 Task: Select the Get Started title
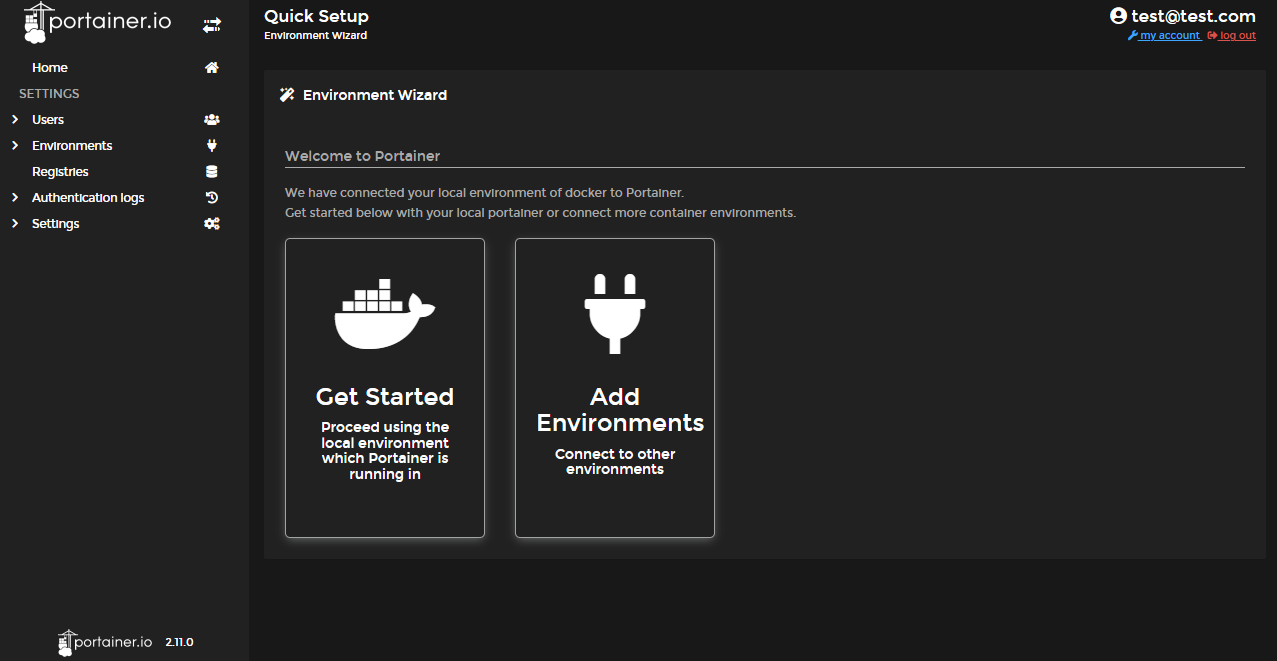pyautogui.click(x=385, y=397)
